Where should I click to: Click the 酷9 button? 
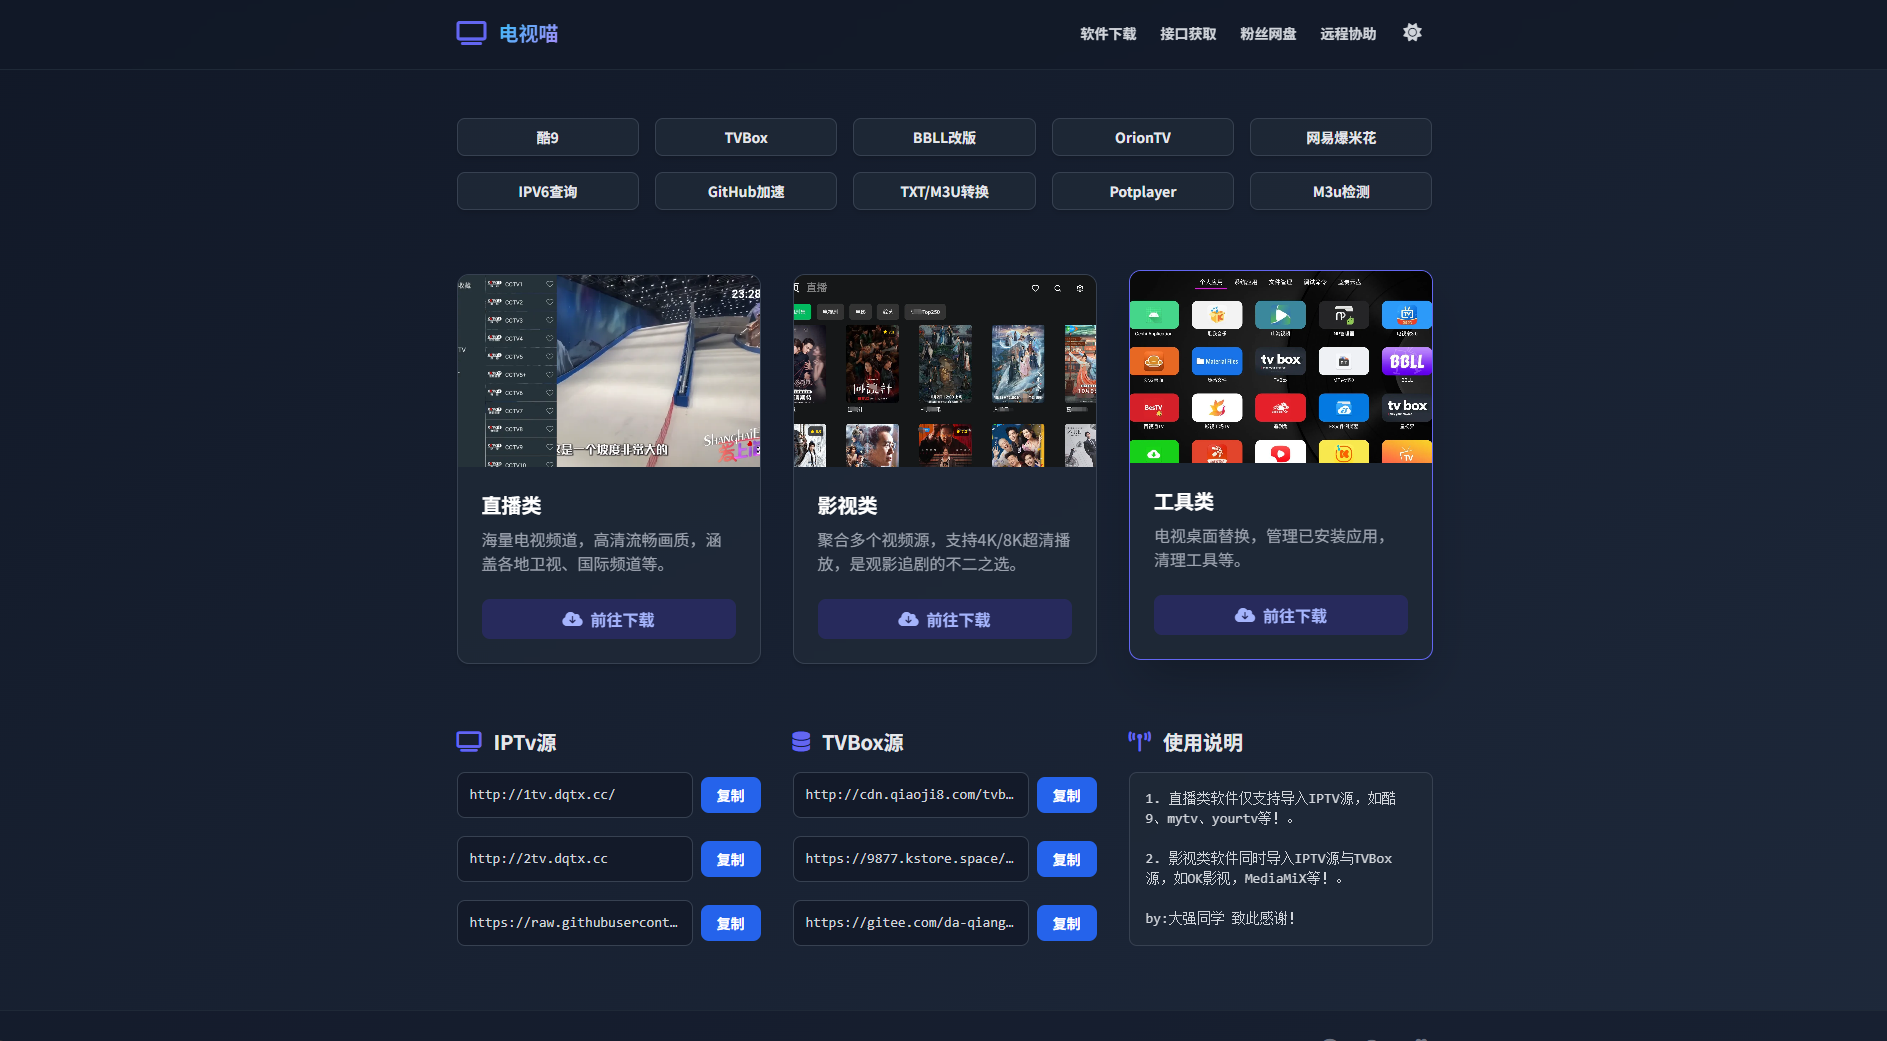(x=547, y=138)
